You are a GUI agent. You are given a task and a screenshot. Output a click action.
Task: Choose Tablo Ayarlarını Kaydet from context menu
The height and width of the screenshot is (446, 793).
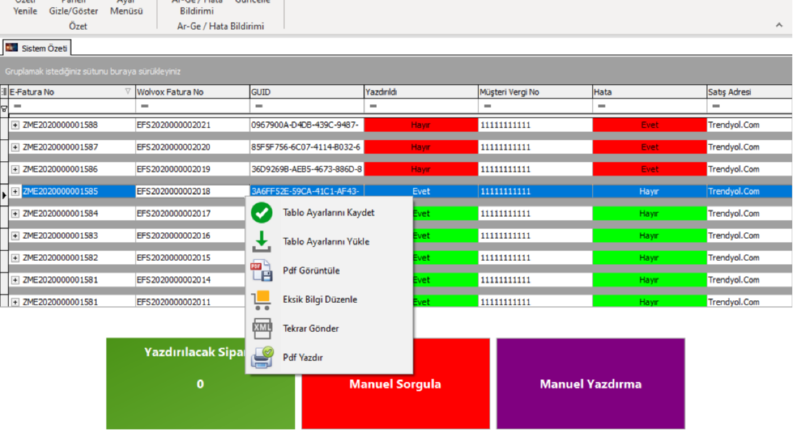(329, 213)
